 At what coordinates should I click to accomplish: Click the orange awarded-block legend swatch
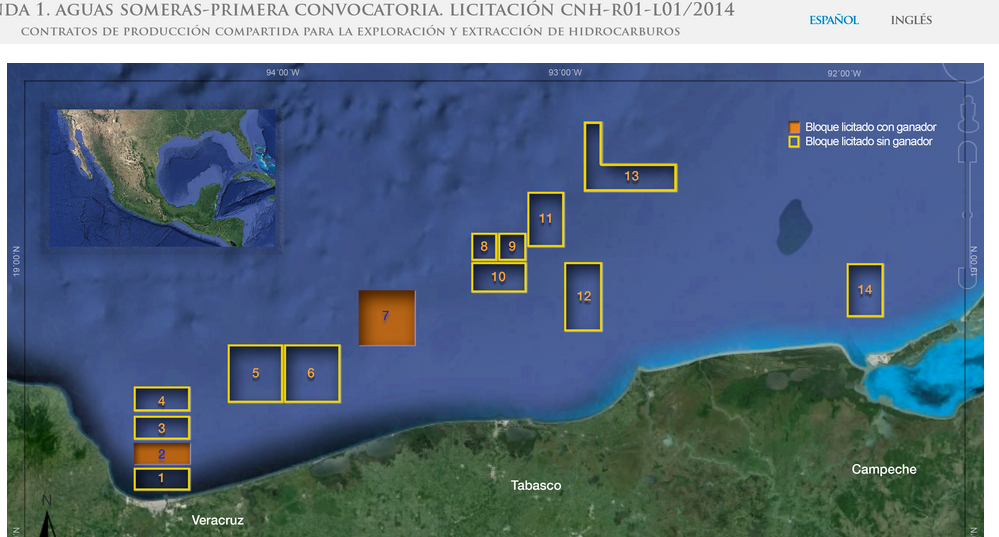(x=795, y=128)
